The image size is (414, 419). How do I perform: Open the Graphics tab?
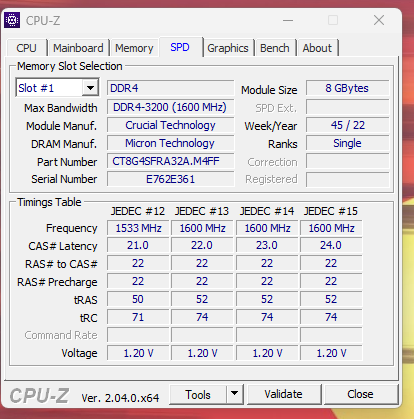228,48
